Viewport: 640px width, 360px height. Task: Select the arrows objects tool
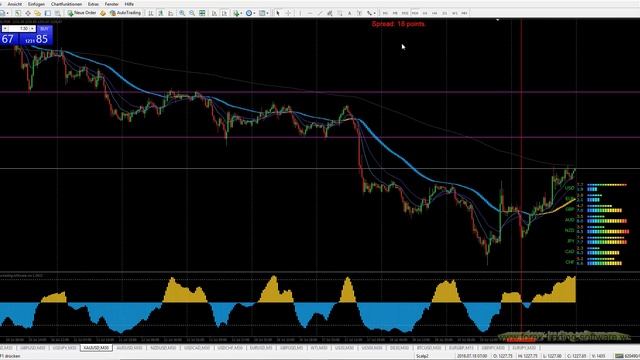coord(369,13)
